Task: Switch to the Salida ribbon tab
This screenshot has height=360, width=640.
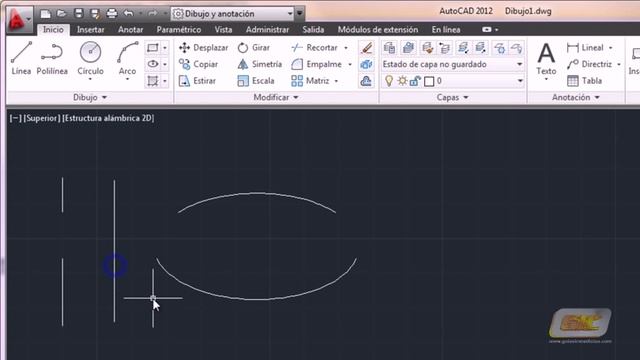Action: 313,30
